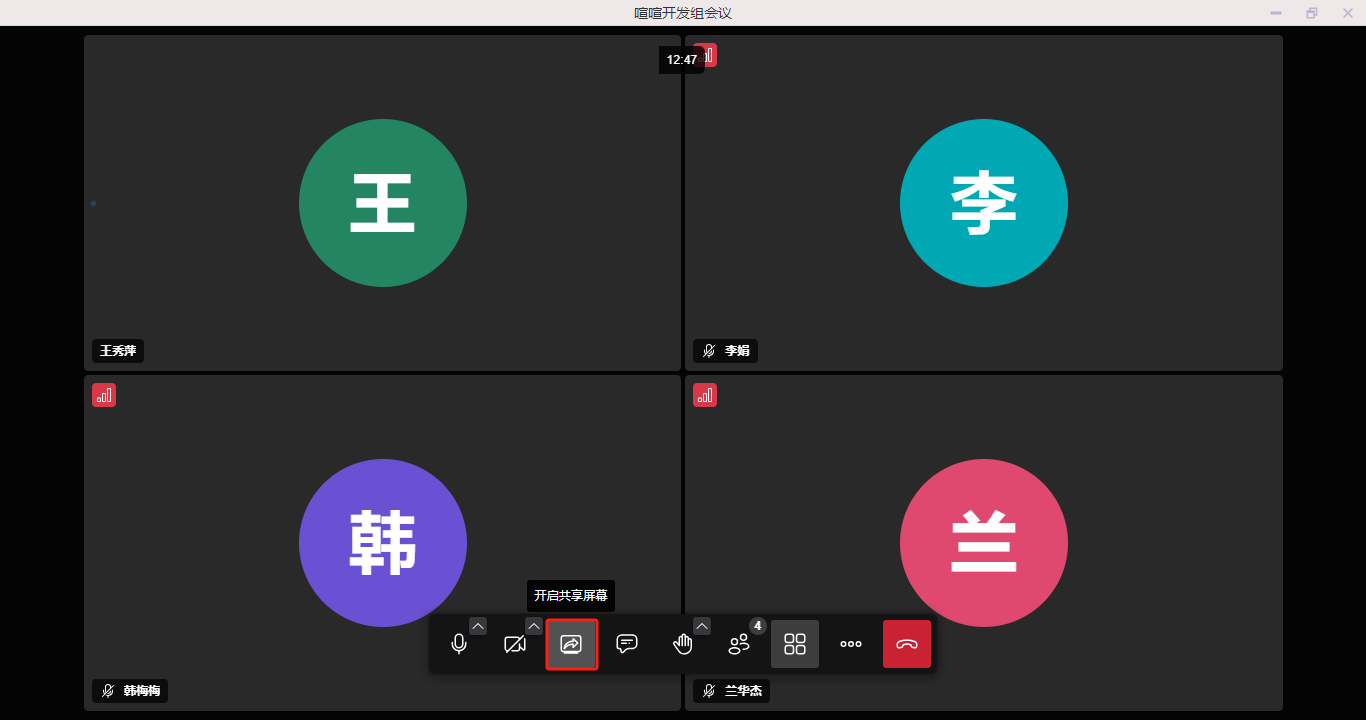This screenshot has width=1366, height=720.
Task: Open the more actions menu
Action: coord(851,644)
